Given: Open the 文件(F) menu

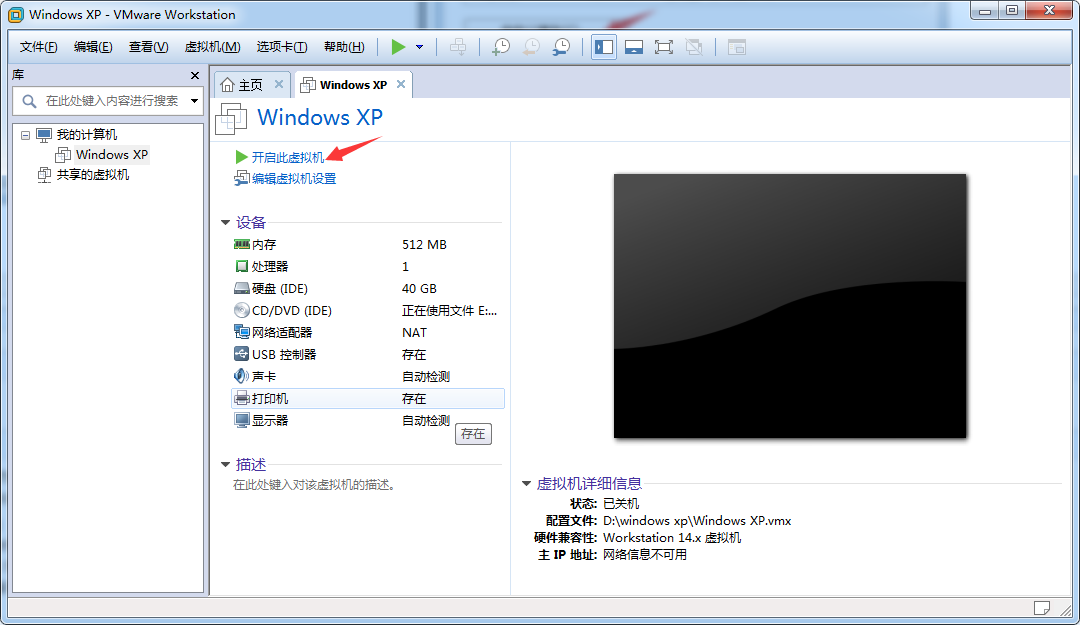Looking at the screenshot, I should pyautogui.click(x=39, y=47).
